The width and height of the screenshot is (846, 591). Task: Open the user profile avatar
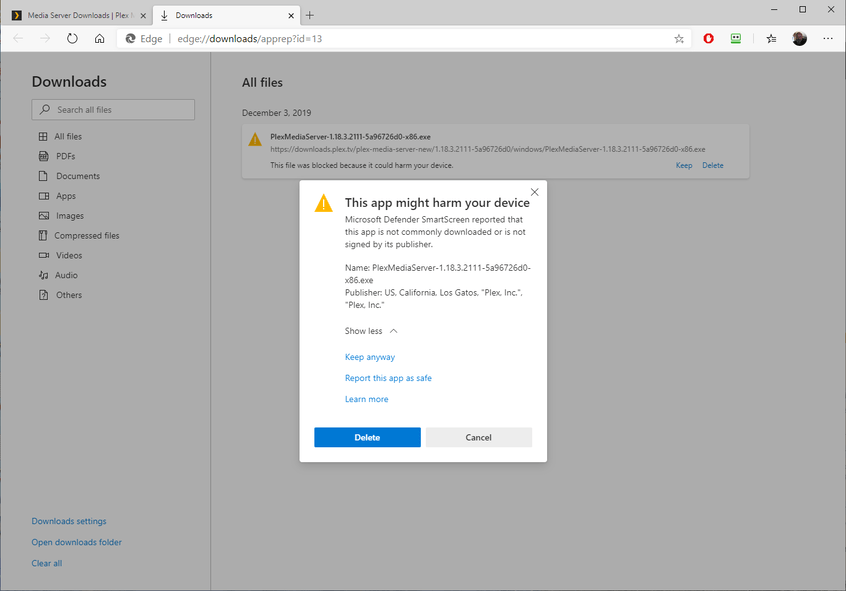(800, 38)
